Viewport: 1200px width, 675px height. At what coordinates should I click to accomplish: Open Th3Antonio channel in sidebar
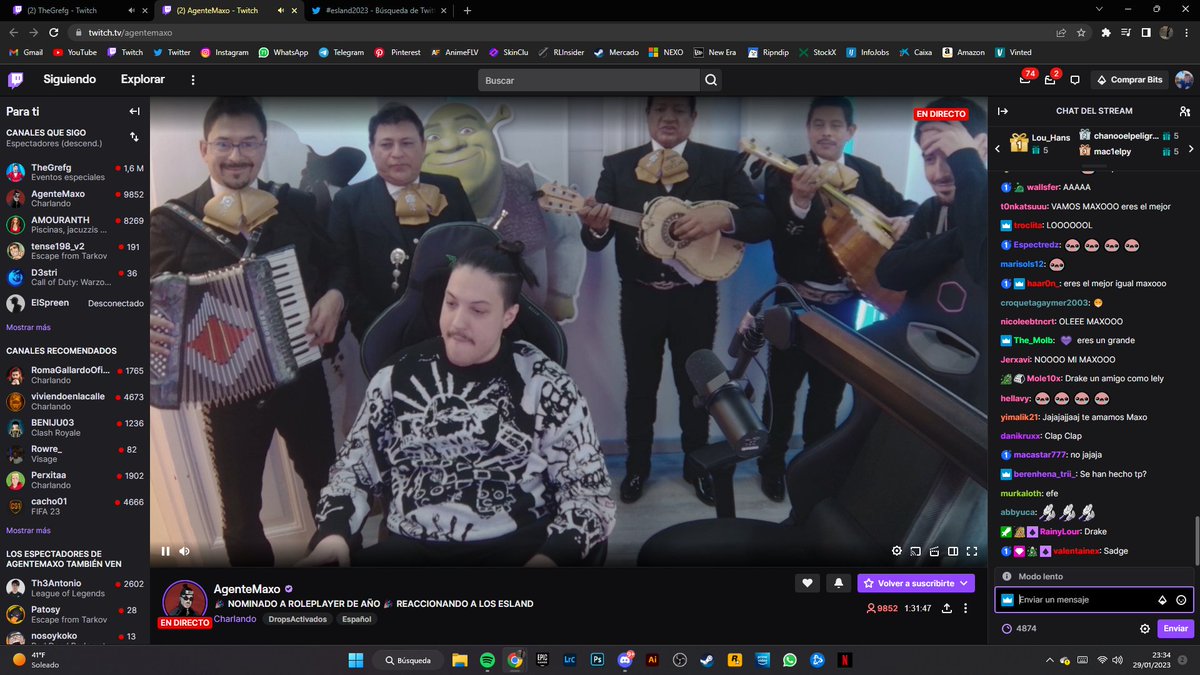coord(75,588)
